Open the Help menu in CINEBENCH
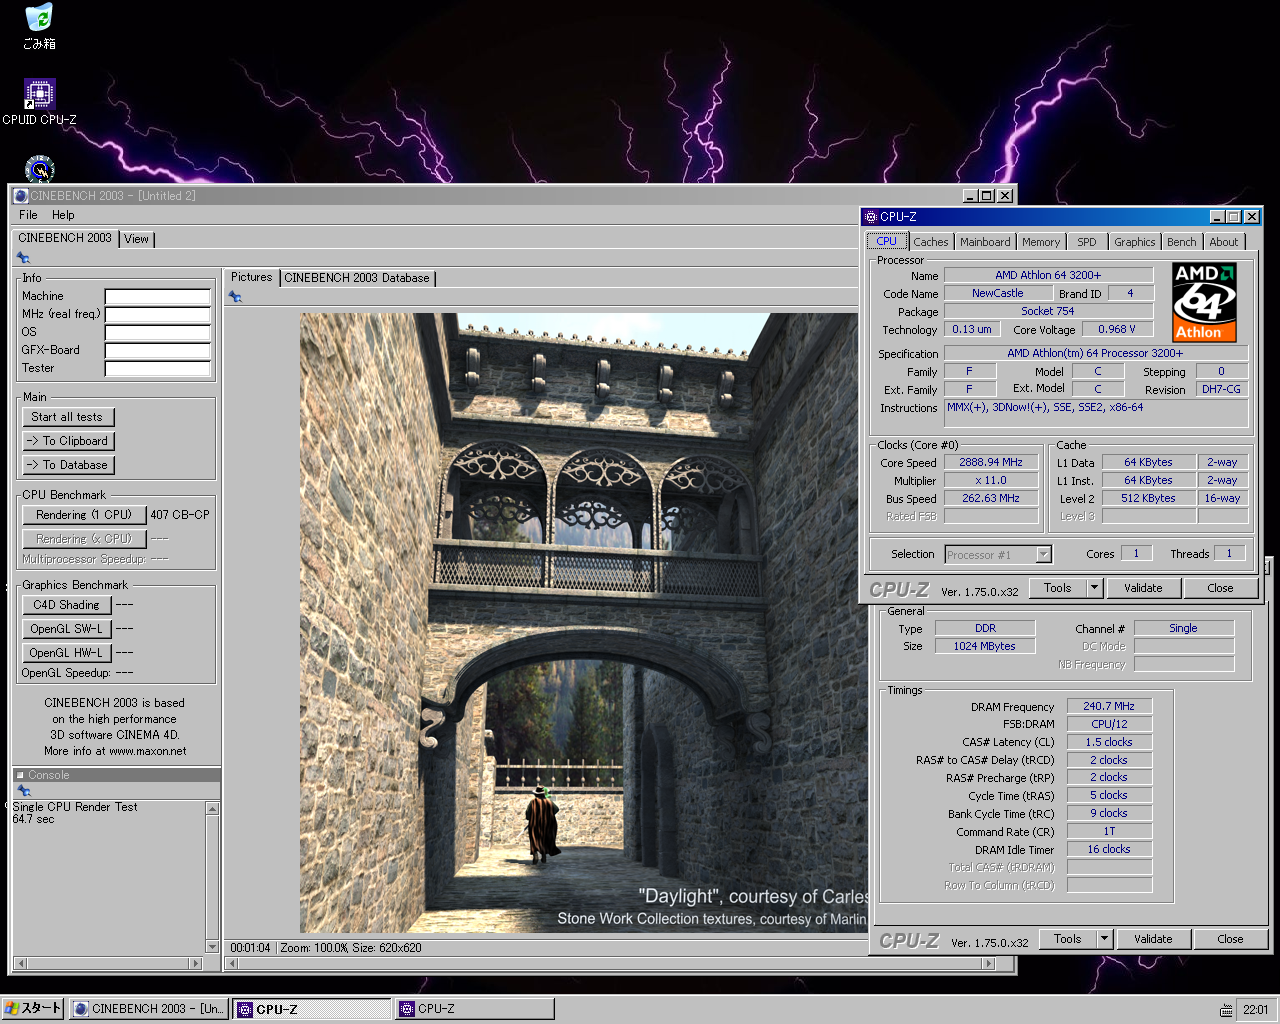1280x1024 pixels. tap(63, 215)
